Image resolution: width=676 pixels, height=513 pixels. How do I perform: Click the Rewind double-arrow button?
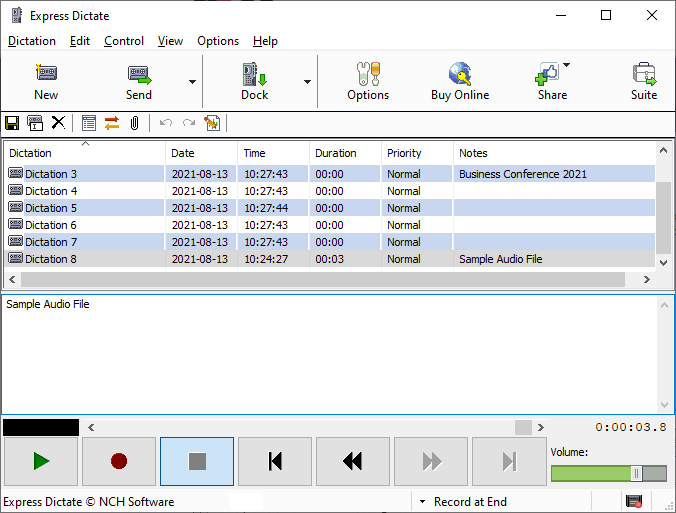coord(353,461)
